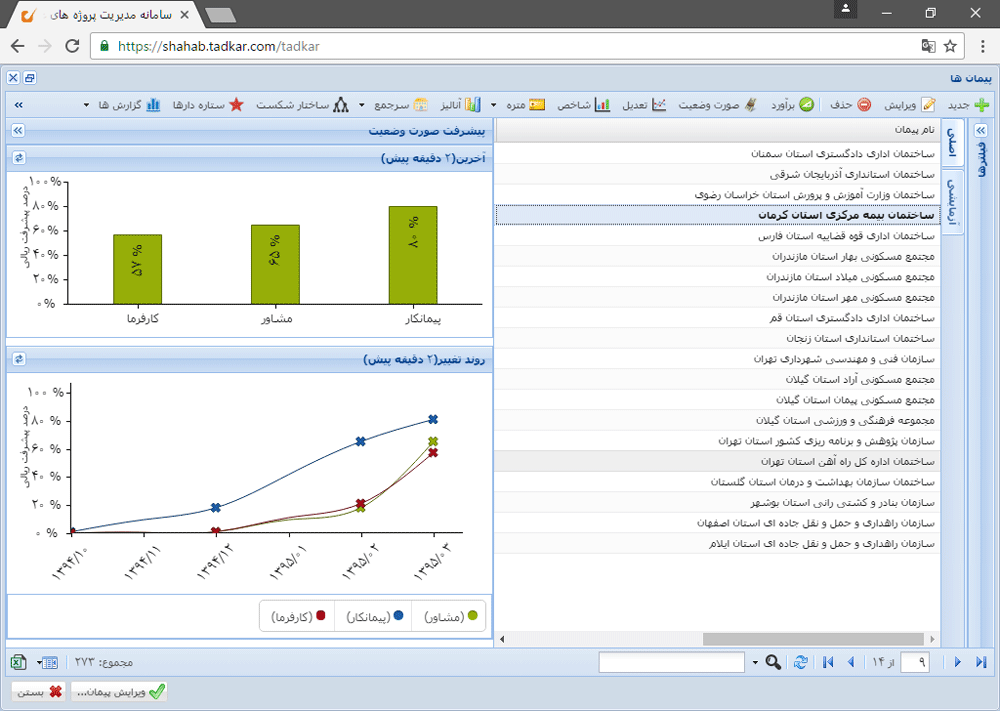Viewport: 1000px width, 711px height.
Task: Refresh the contracts list in the pager
Action: click(x=800, y=662)
